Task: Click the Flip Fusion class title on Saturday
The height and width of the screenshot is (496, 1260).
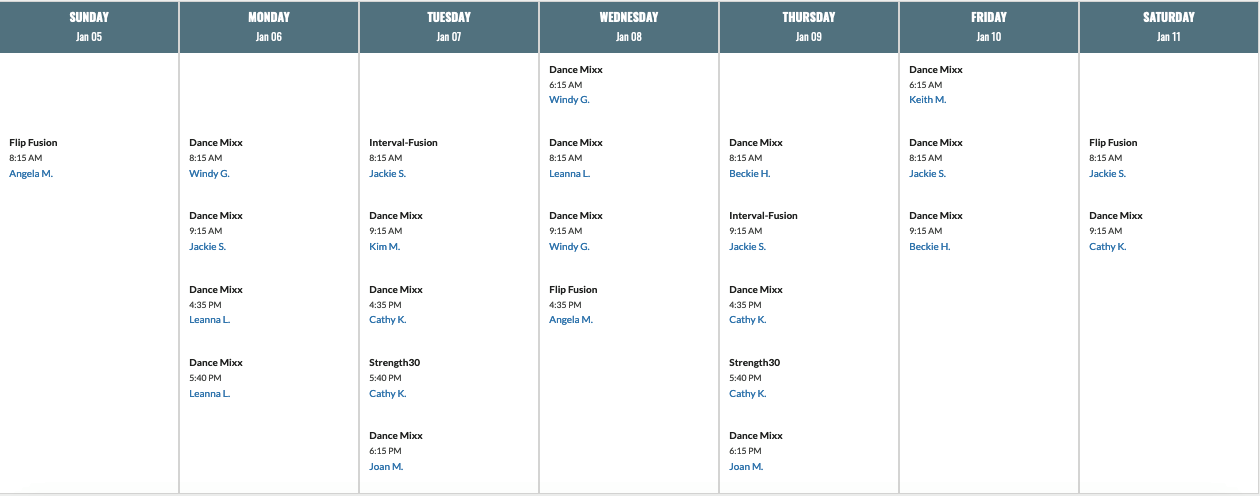Action: [1113, 142]
